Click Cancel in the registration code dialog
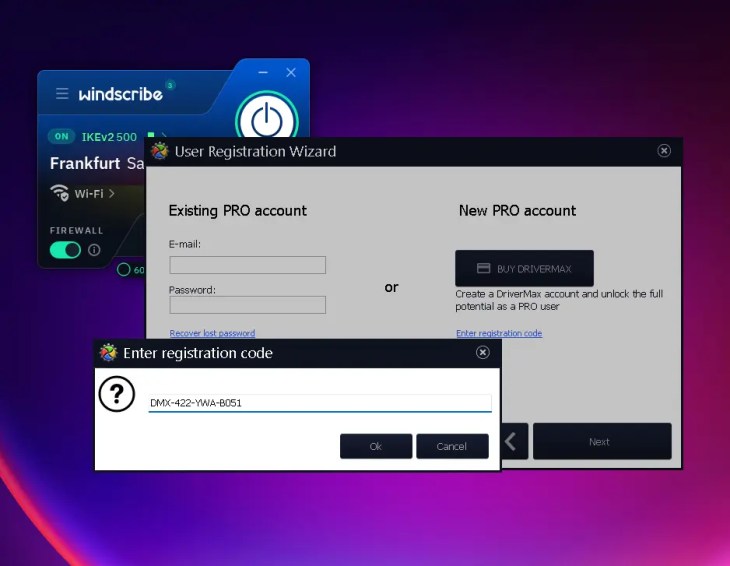The width and height of the screenshot is (730, 566). pos(453,446)
